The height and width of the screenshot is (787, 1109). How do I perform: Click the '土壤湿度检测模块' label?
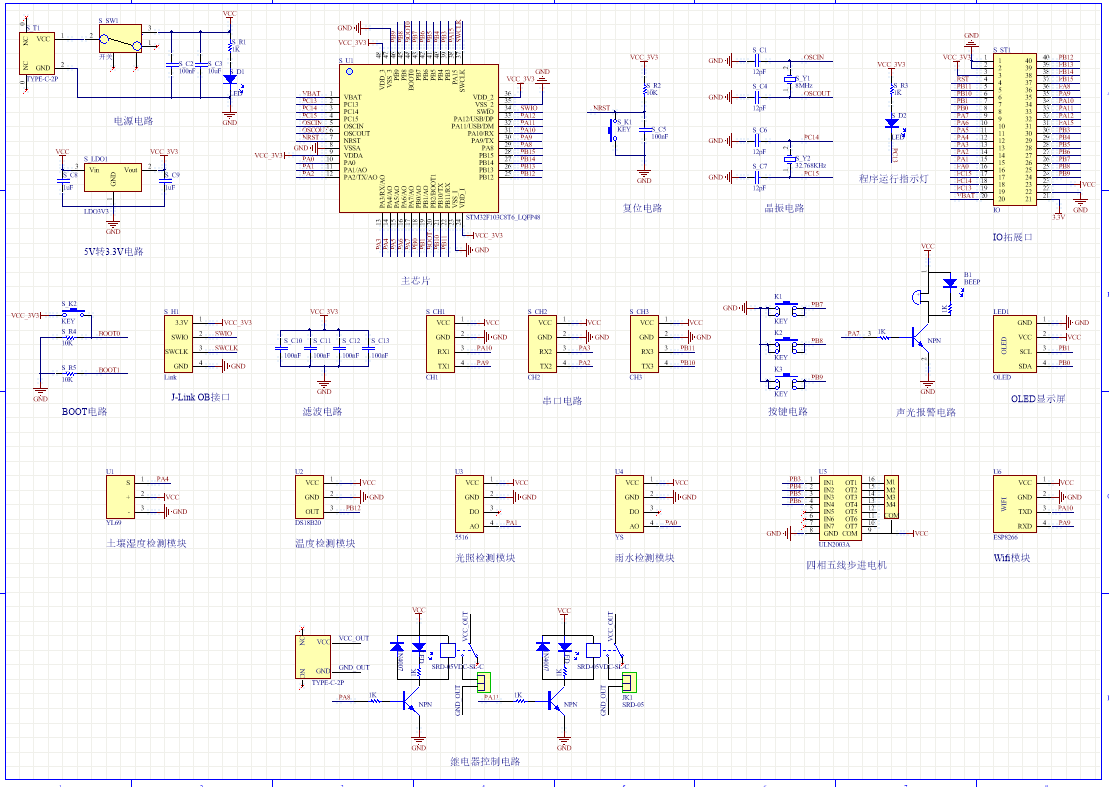click(x=146, y=543)
